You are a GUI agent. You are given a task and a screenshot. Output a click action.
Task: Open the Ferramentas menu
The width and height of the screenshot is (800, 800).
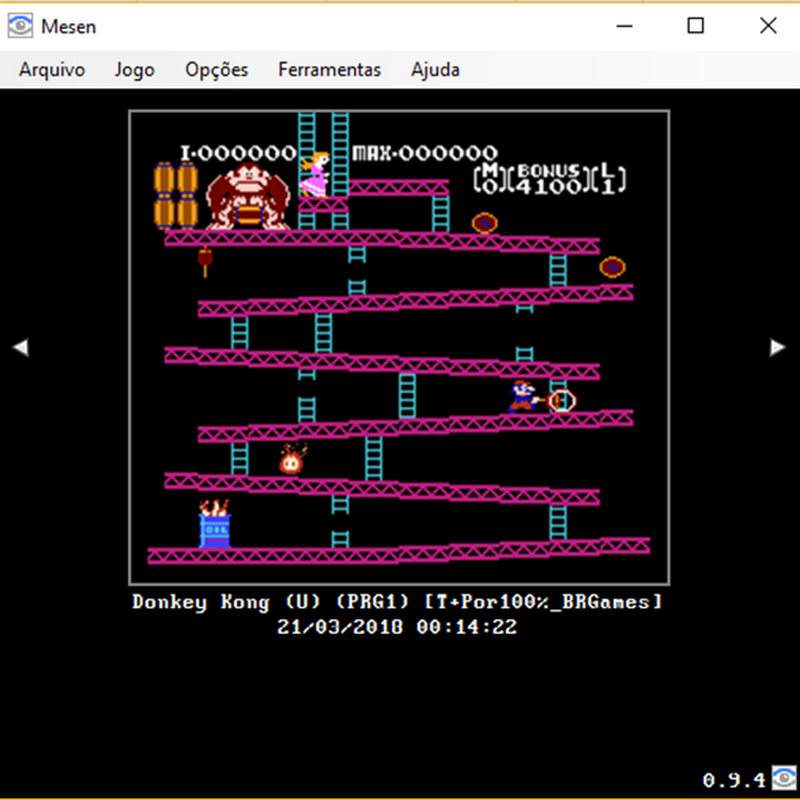pyautogui.click(x=329, y=69)
